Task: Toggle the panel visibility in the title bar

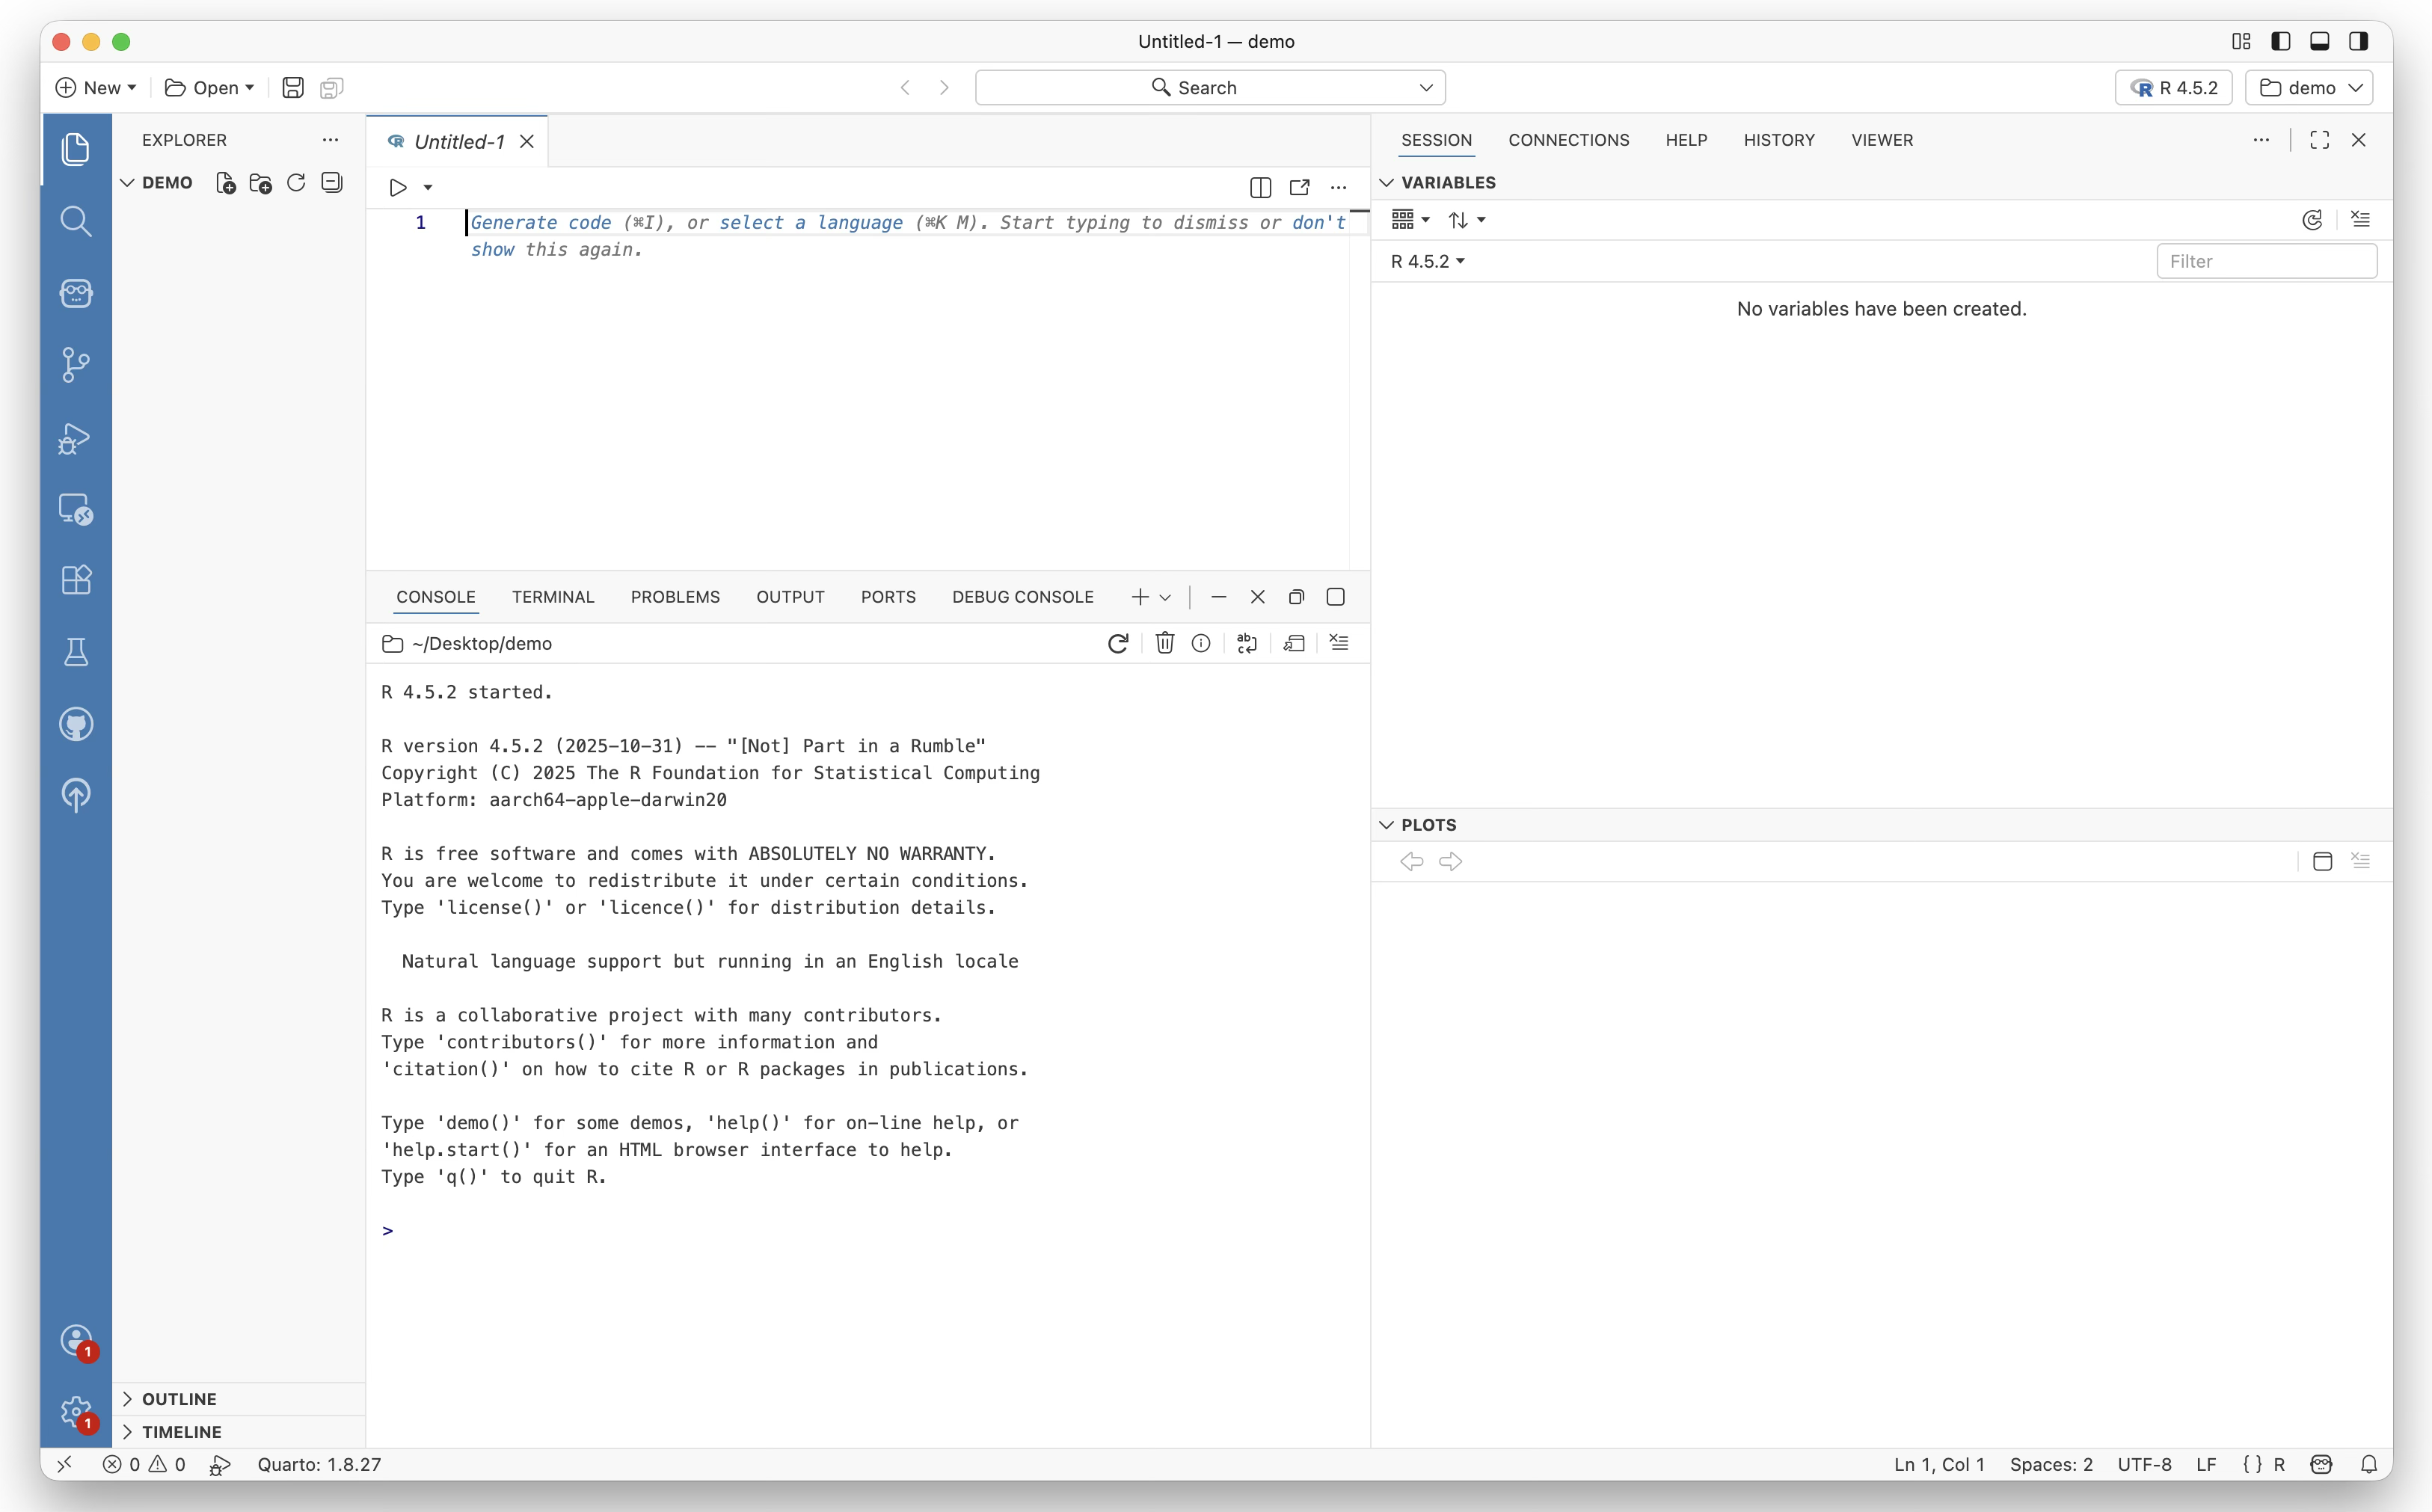Action: pos(2319,41)
